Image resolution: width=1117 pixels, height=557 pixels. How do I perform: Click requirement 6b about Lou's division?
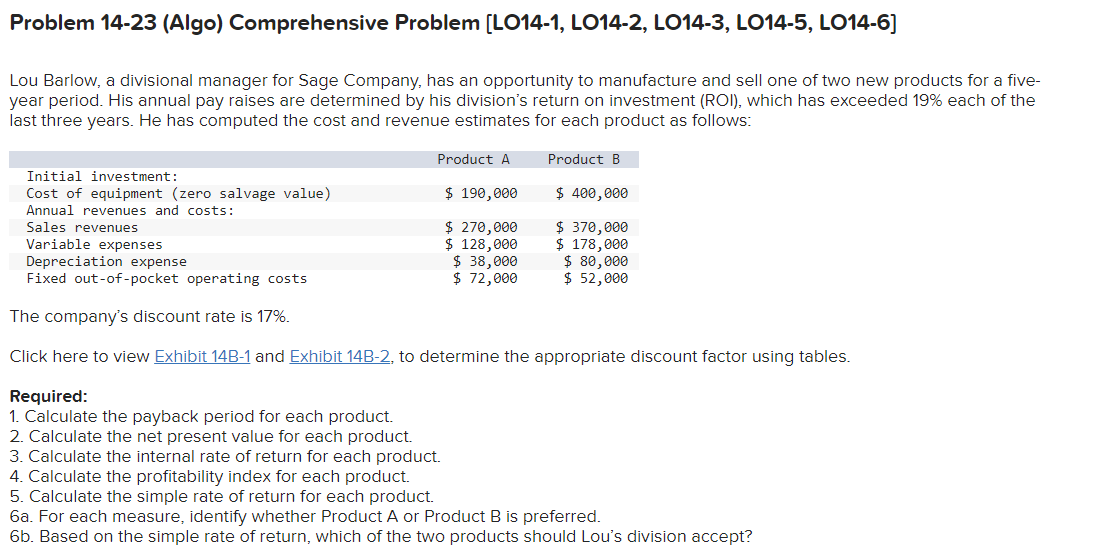381,536
